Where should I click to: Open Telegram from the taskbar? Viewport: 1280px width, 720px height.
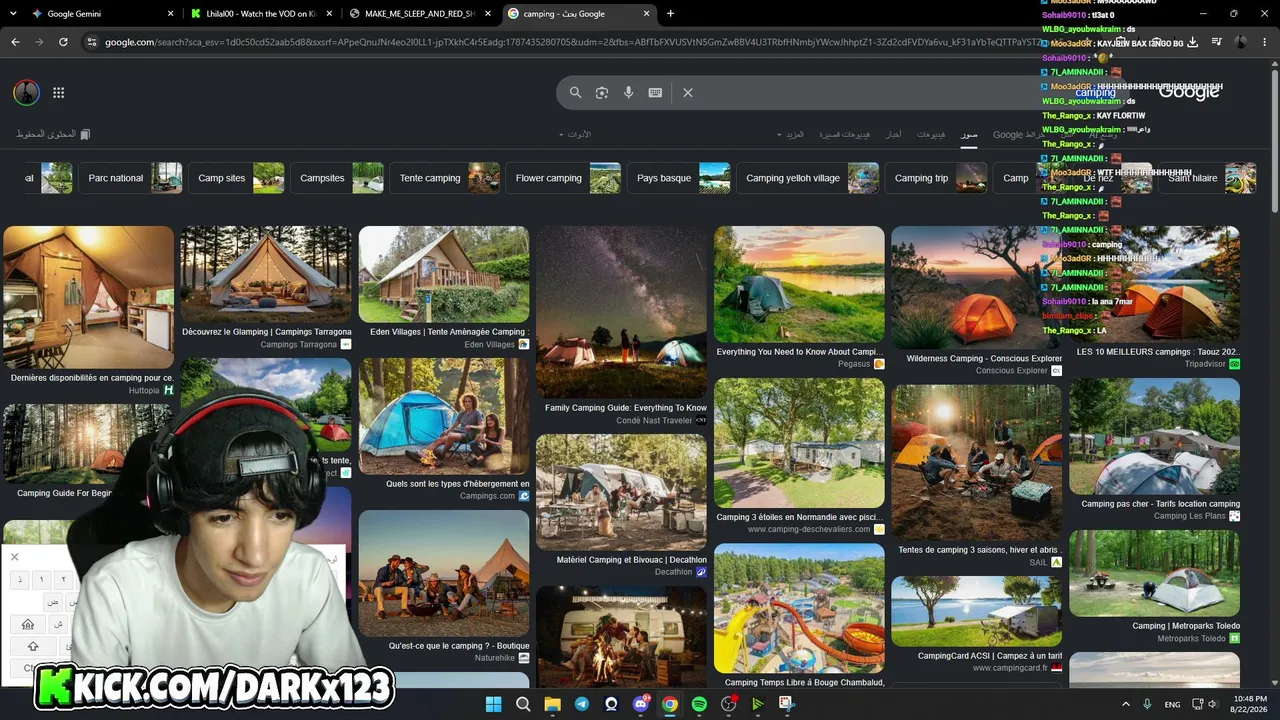tap(582, 704)
